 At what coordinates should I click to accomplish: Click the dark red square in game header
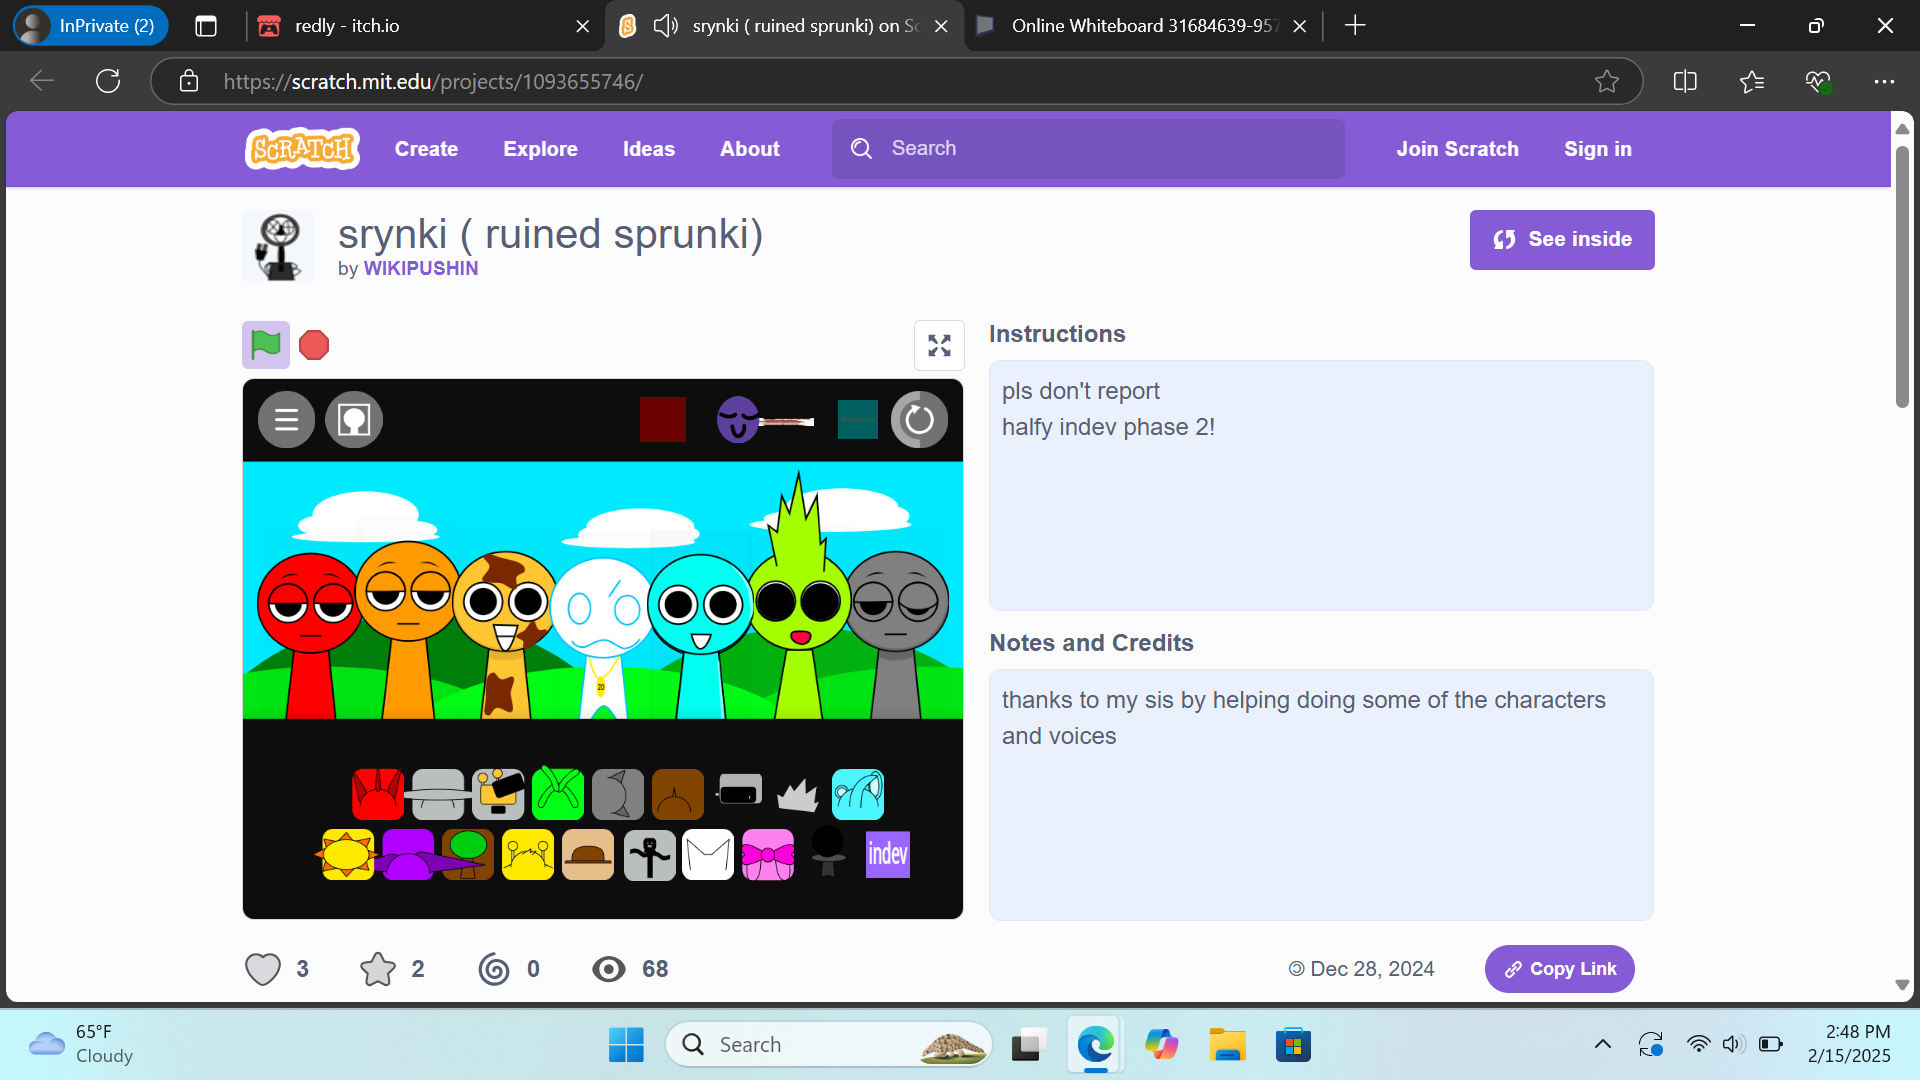663,419
